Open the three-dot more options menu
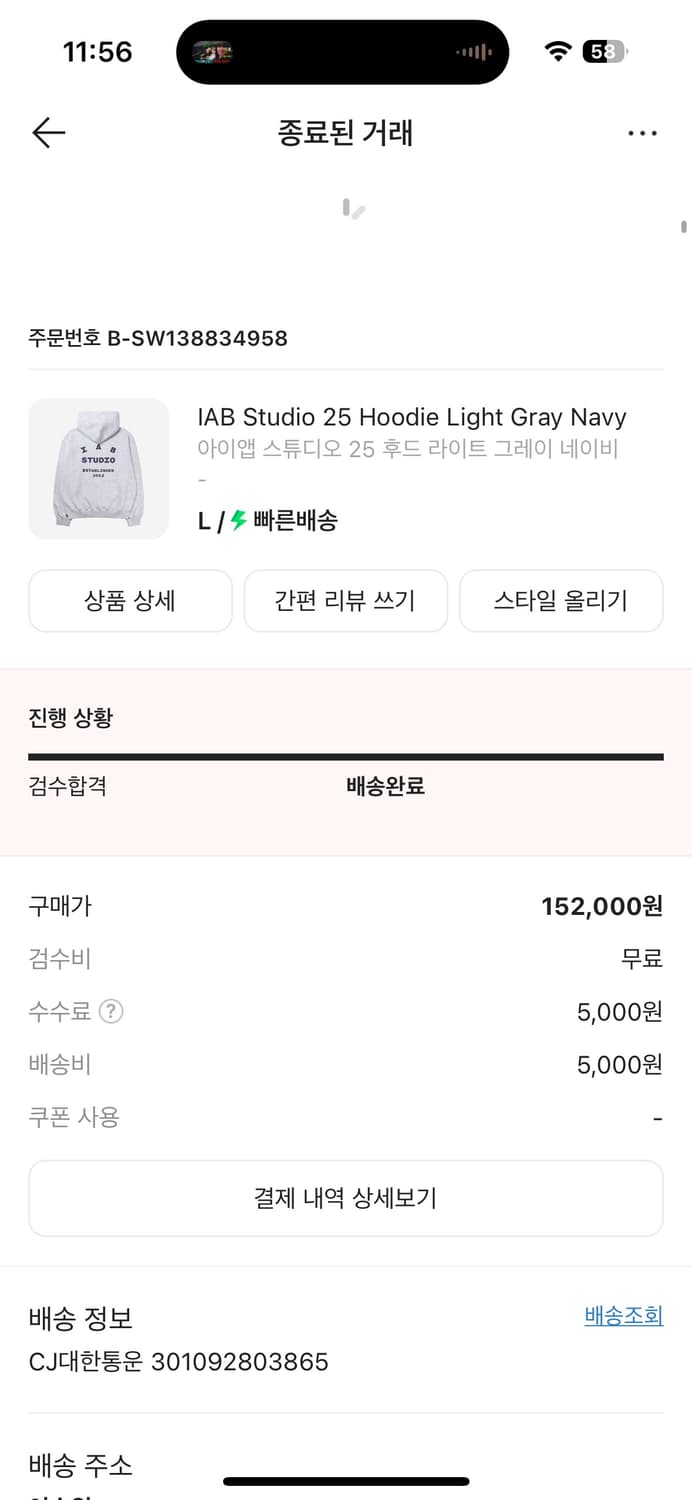692x1500 pixels. pyautogui.click(x=643, y=132)
